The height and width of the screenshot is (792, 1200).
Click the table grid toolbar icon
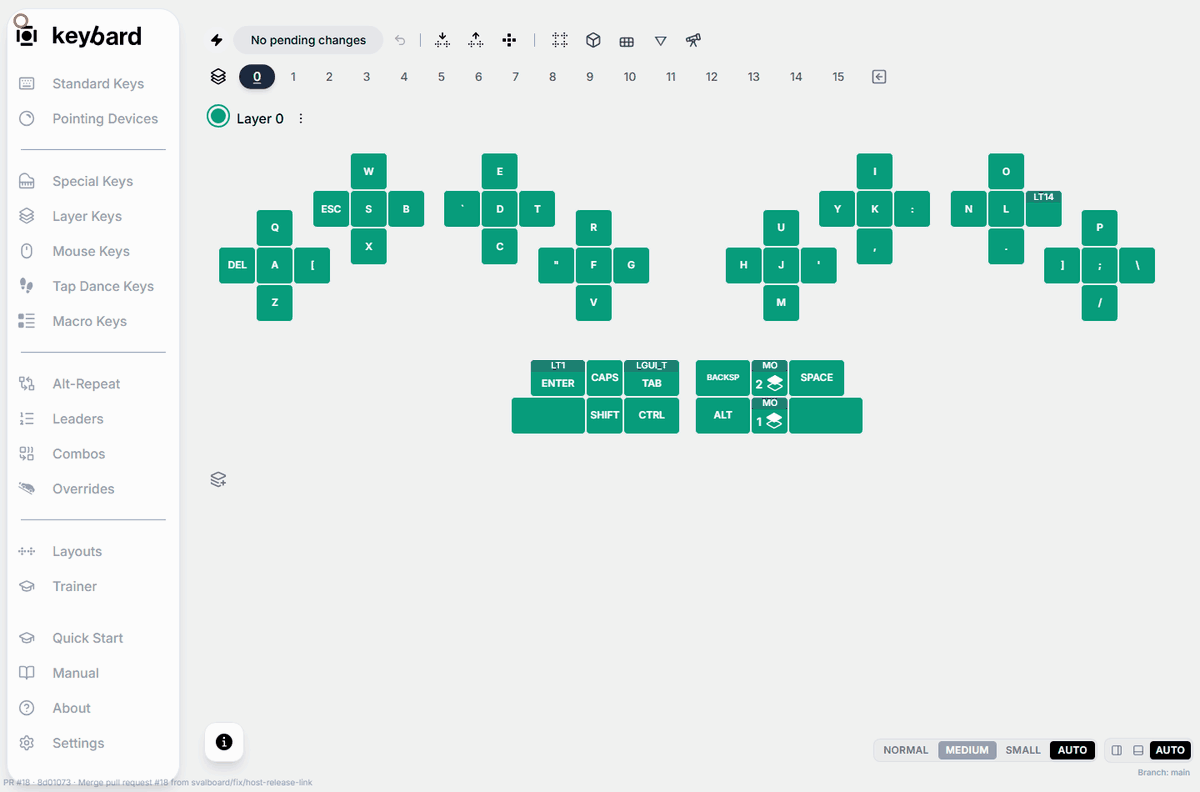coord(627,41)
